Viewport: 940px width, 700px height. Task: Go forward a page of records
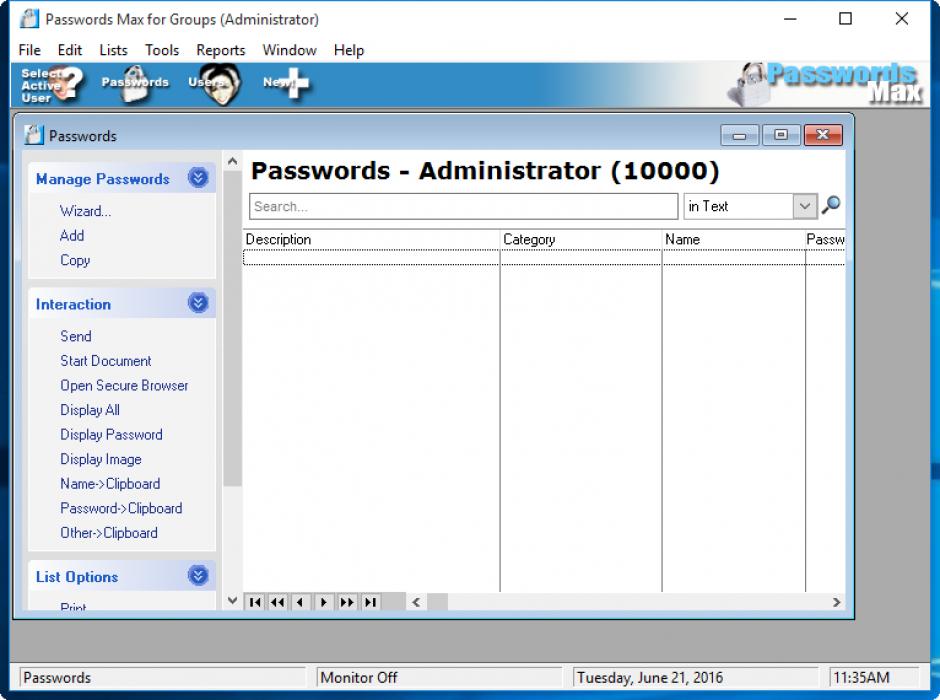point(347,602)
